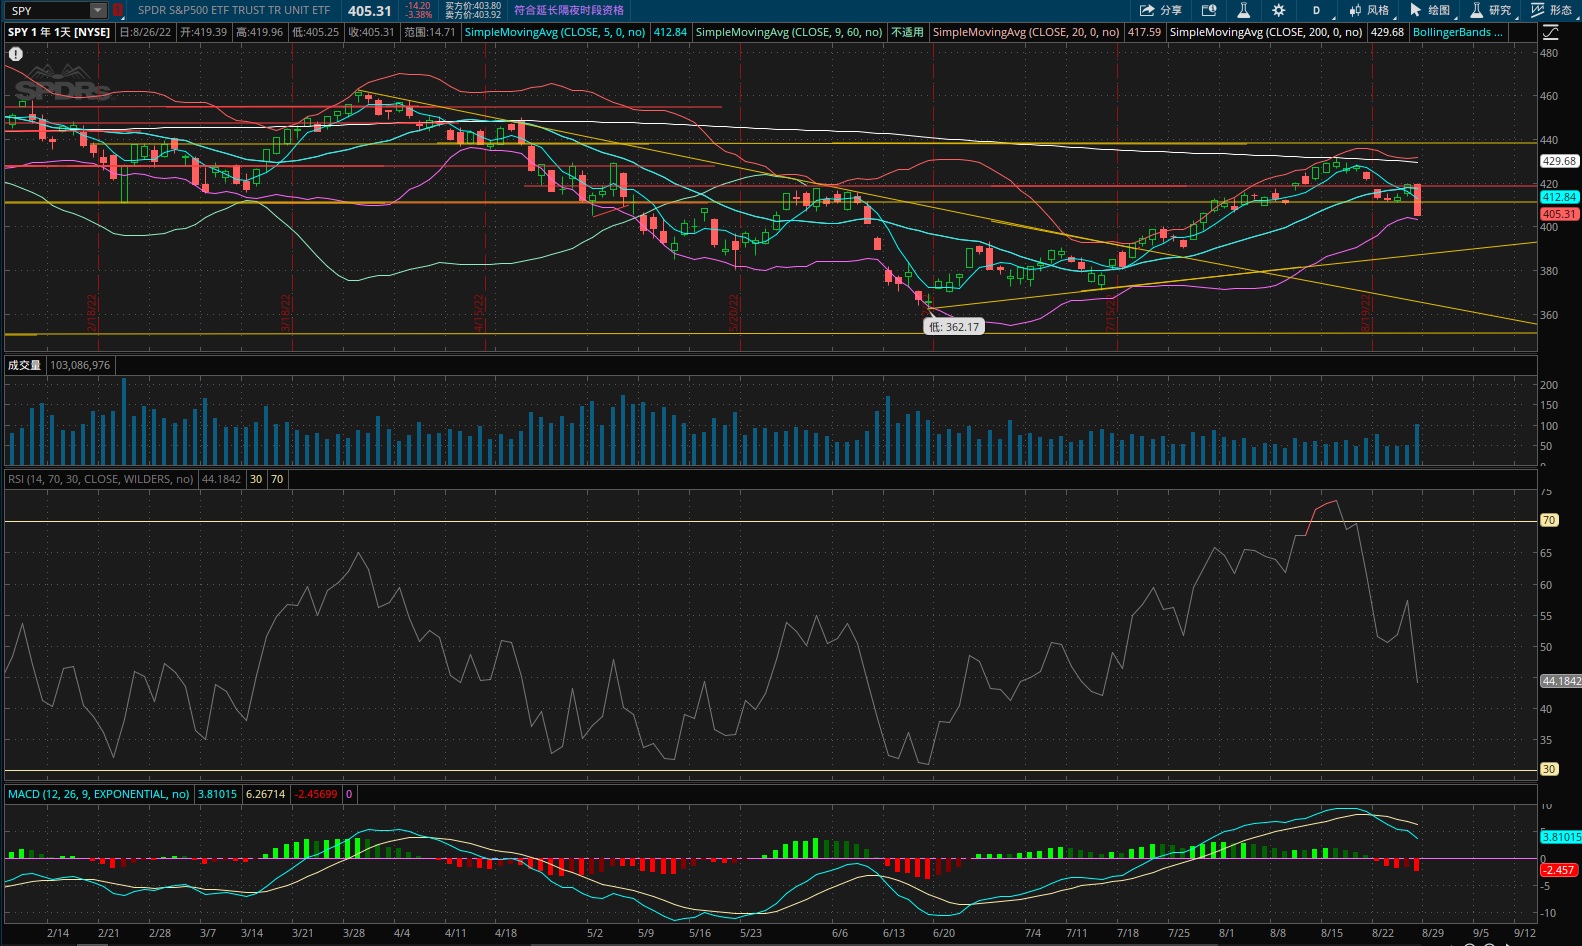Viewport: 1582px width, 946px height.
Task: Click the 70 level tag on RSI axis
Action: (x=1549, y=520)
